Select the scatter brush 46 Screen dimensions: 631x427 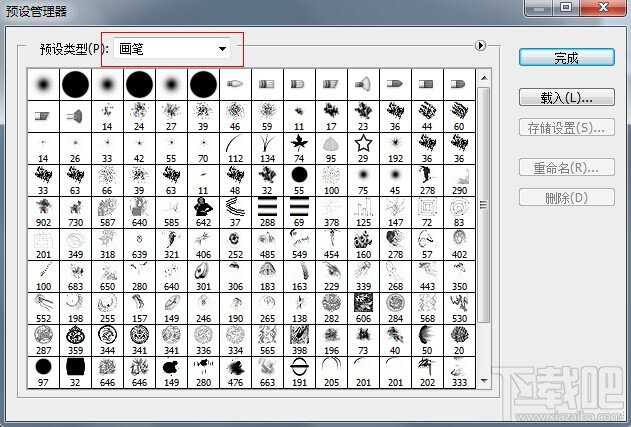pyautogui.click(x=235, y=116)
